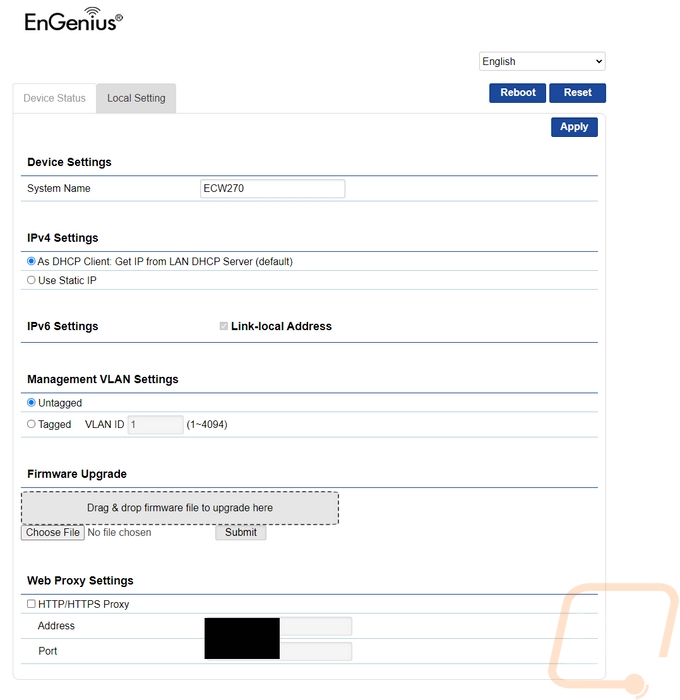The width and height of the screenshot is (680, 700).
Task: Select the Local Setting tab
Action: tap(136, 98)
